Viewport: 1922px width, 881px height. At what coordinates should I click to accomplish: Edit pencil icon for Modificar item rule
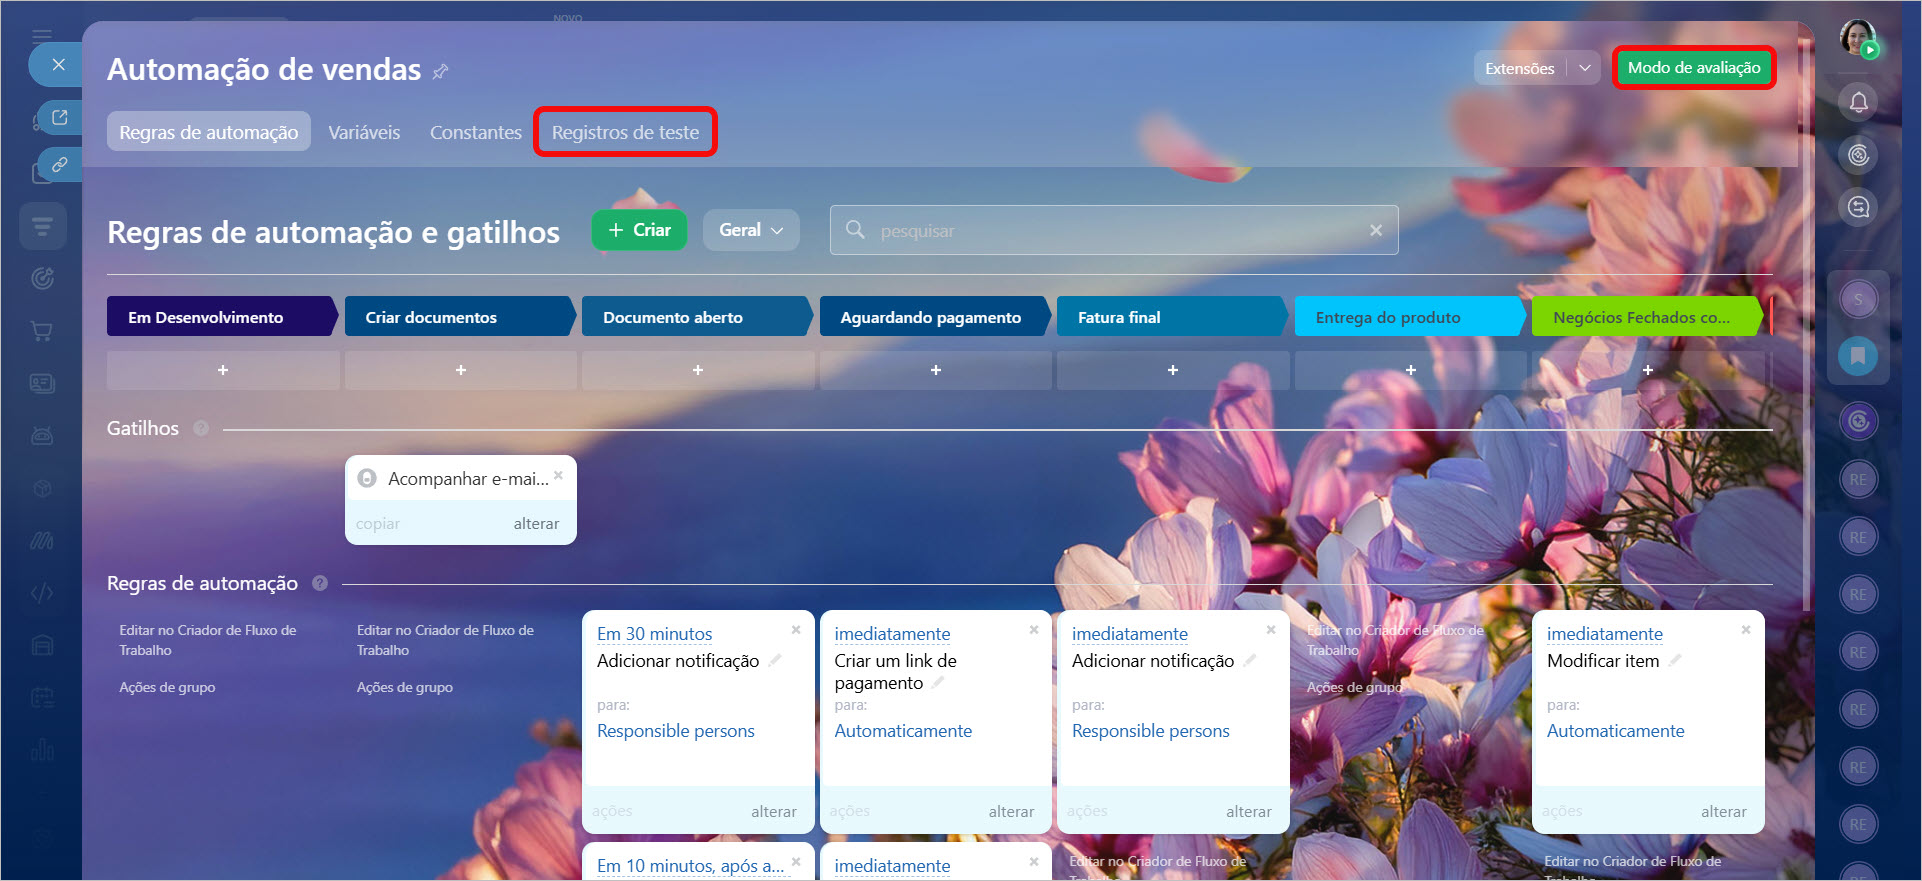1675,660
